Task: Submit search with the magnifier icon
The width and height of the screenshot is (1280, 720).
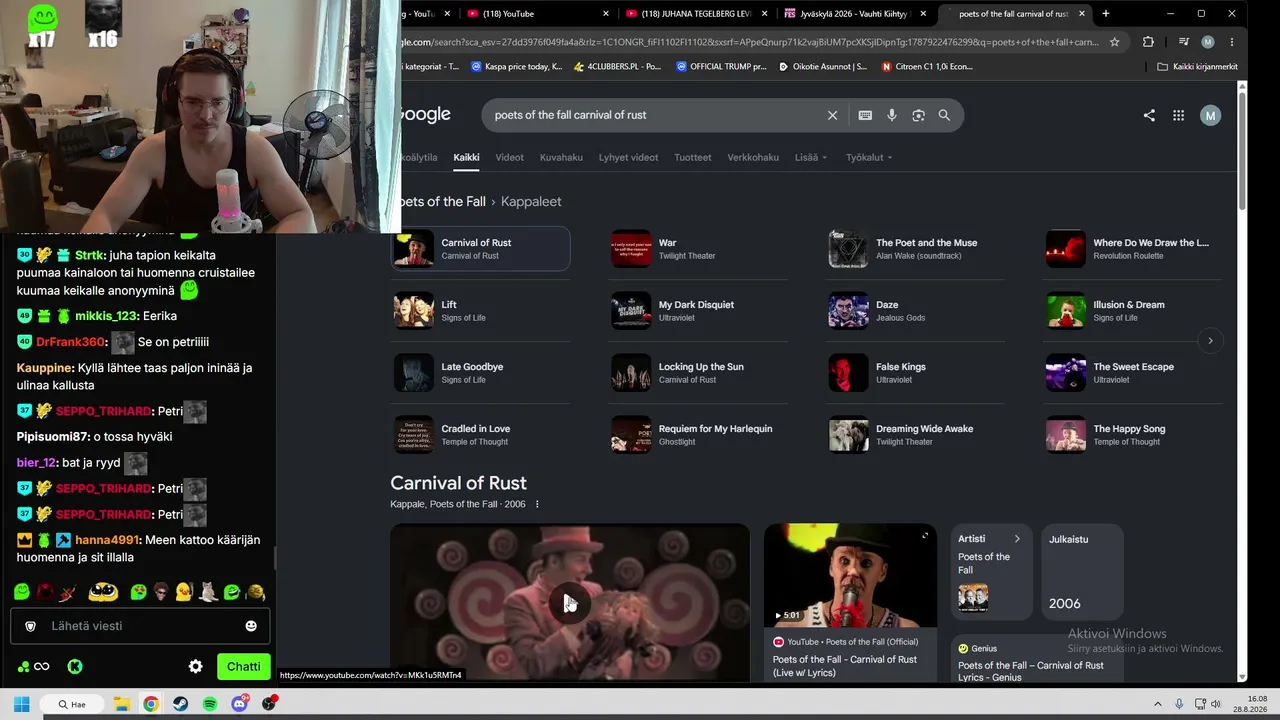Action: tap(944, 115)
